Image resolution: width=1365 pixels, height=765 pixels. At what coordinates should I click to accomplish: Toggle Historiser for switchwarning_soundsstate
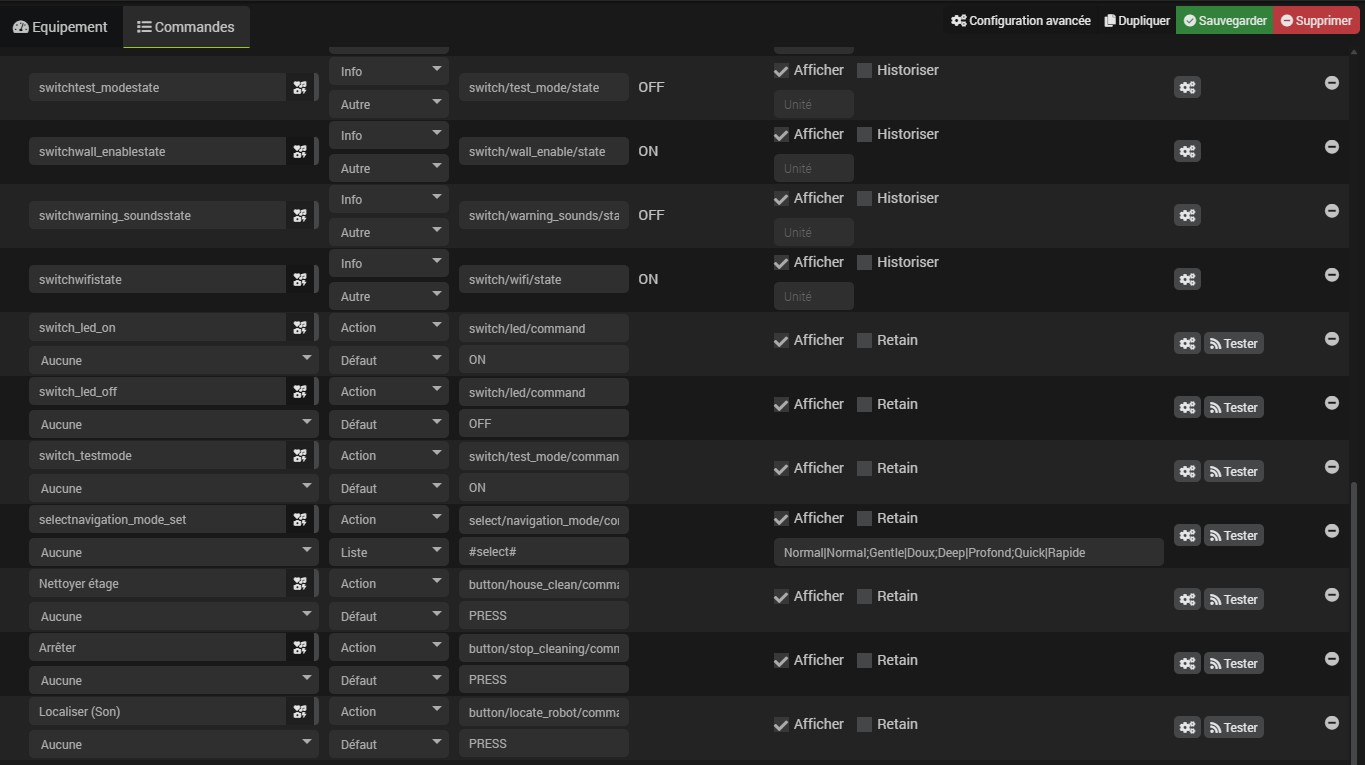[865, 199]
